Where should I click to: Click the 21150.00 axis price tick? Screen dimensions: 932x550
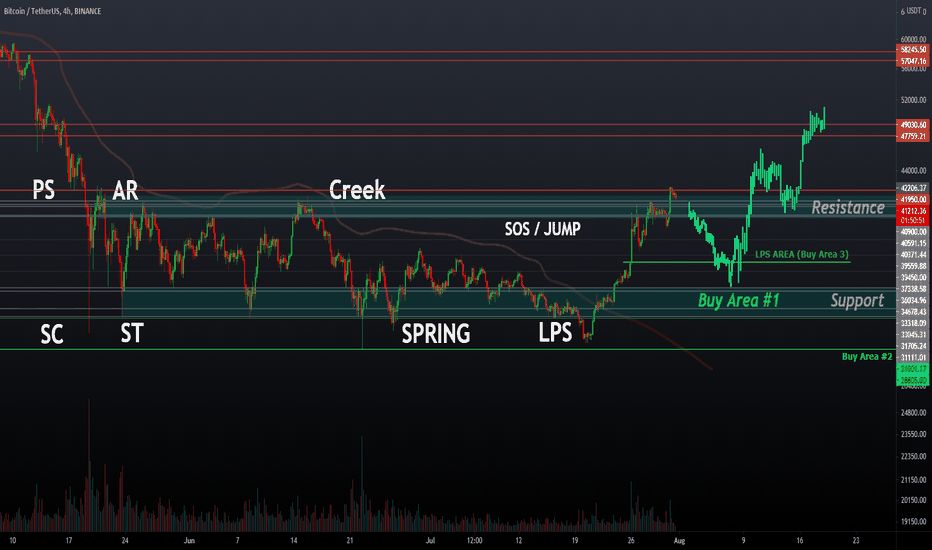coord(914,479)
